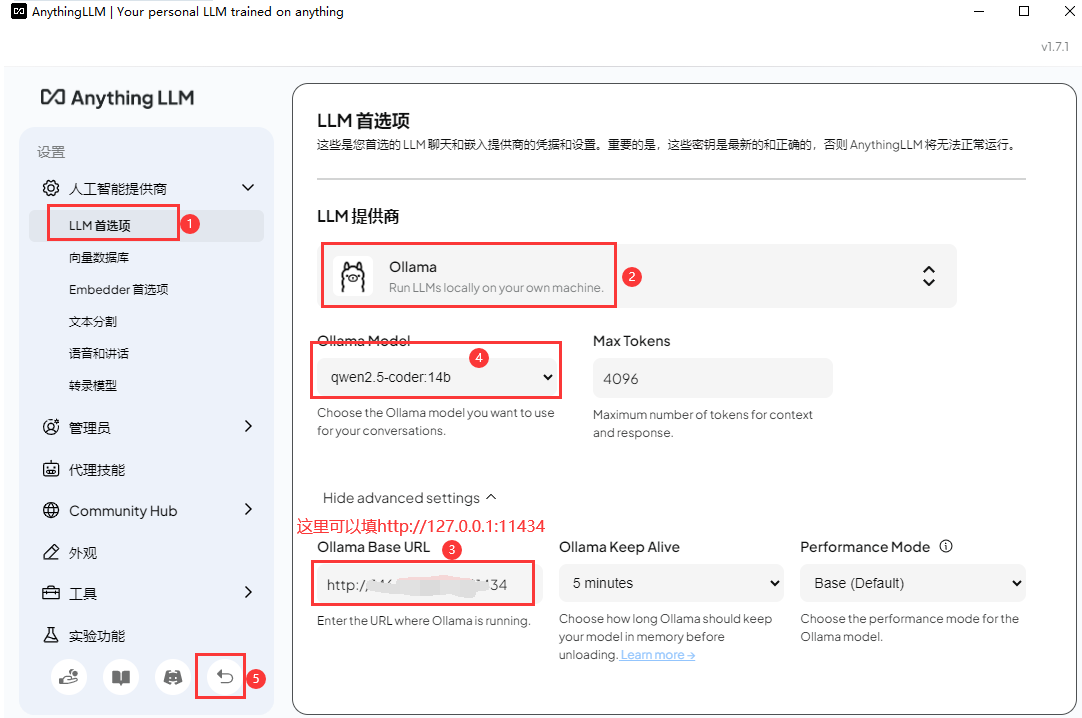Click the Max Tokens label
1082x718 pixels.
tap(631, 341)
